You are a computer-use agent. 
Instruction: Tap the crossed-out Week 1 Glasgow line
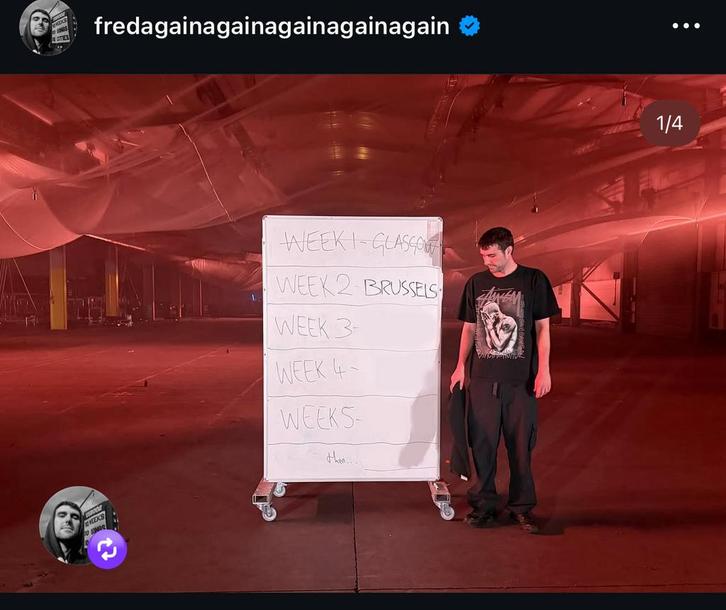[359, 242]
